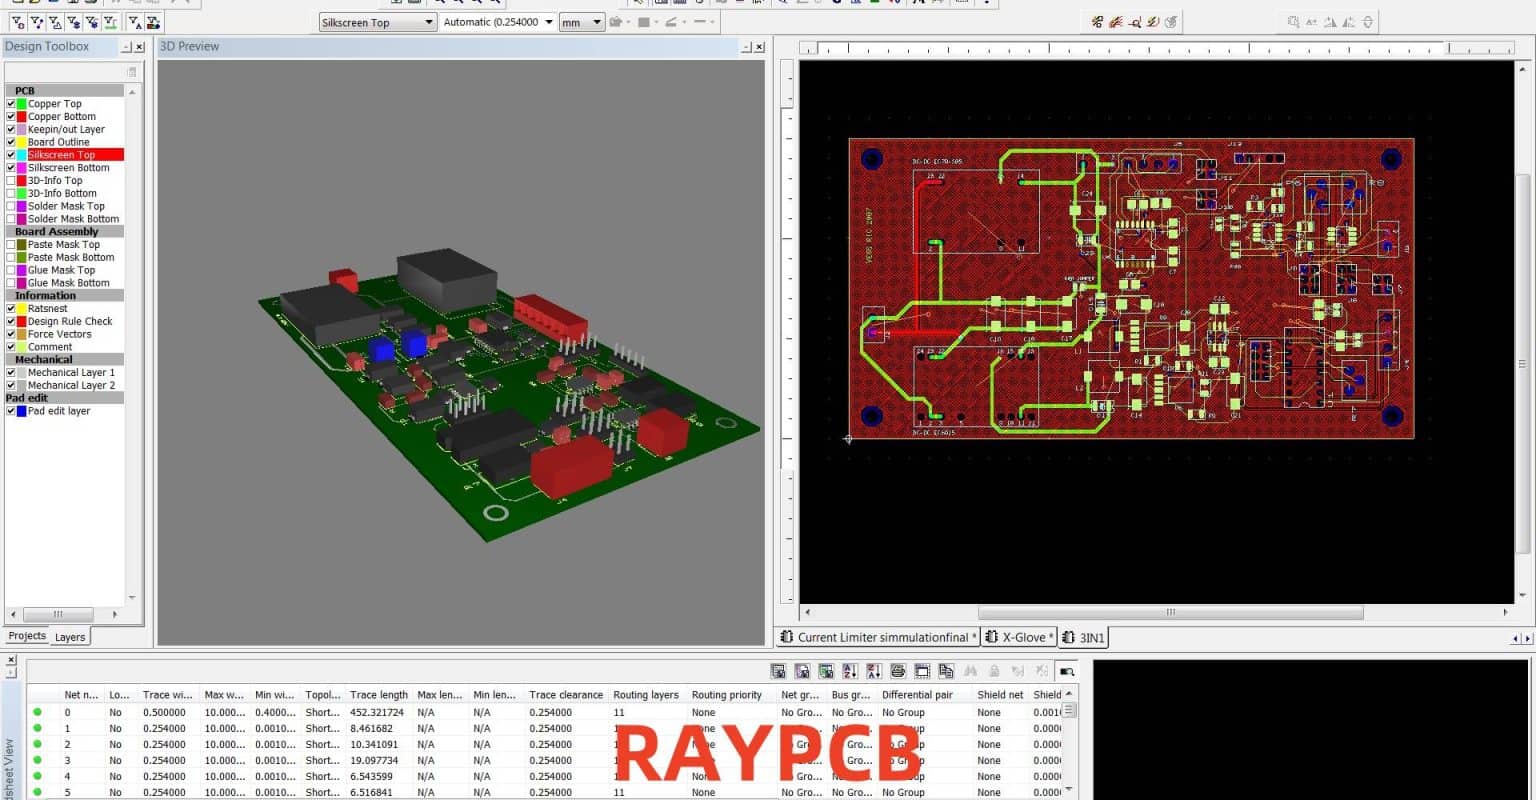Select the zoom tool icon near the top-right

pos(1133,21)
